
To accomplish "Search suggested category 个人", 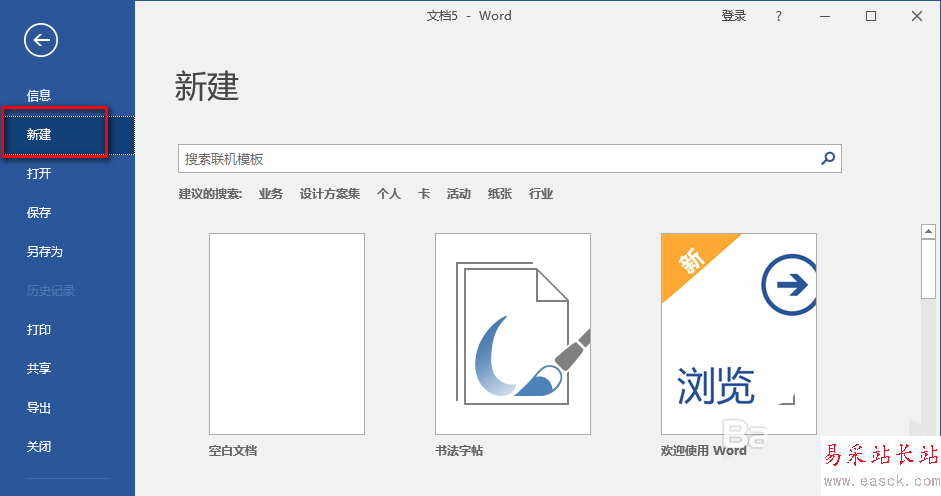I will point(388,194).
